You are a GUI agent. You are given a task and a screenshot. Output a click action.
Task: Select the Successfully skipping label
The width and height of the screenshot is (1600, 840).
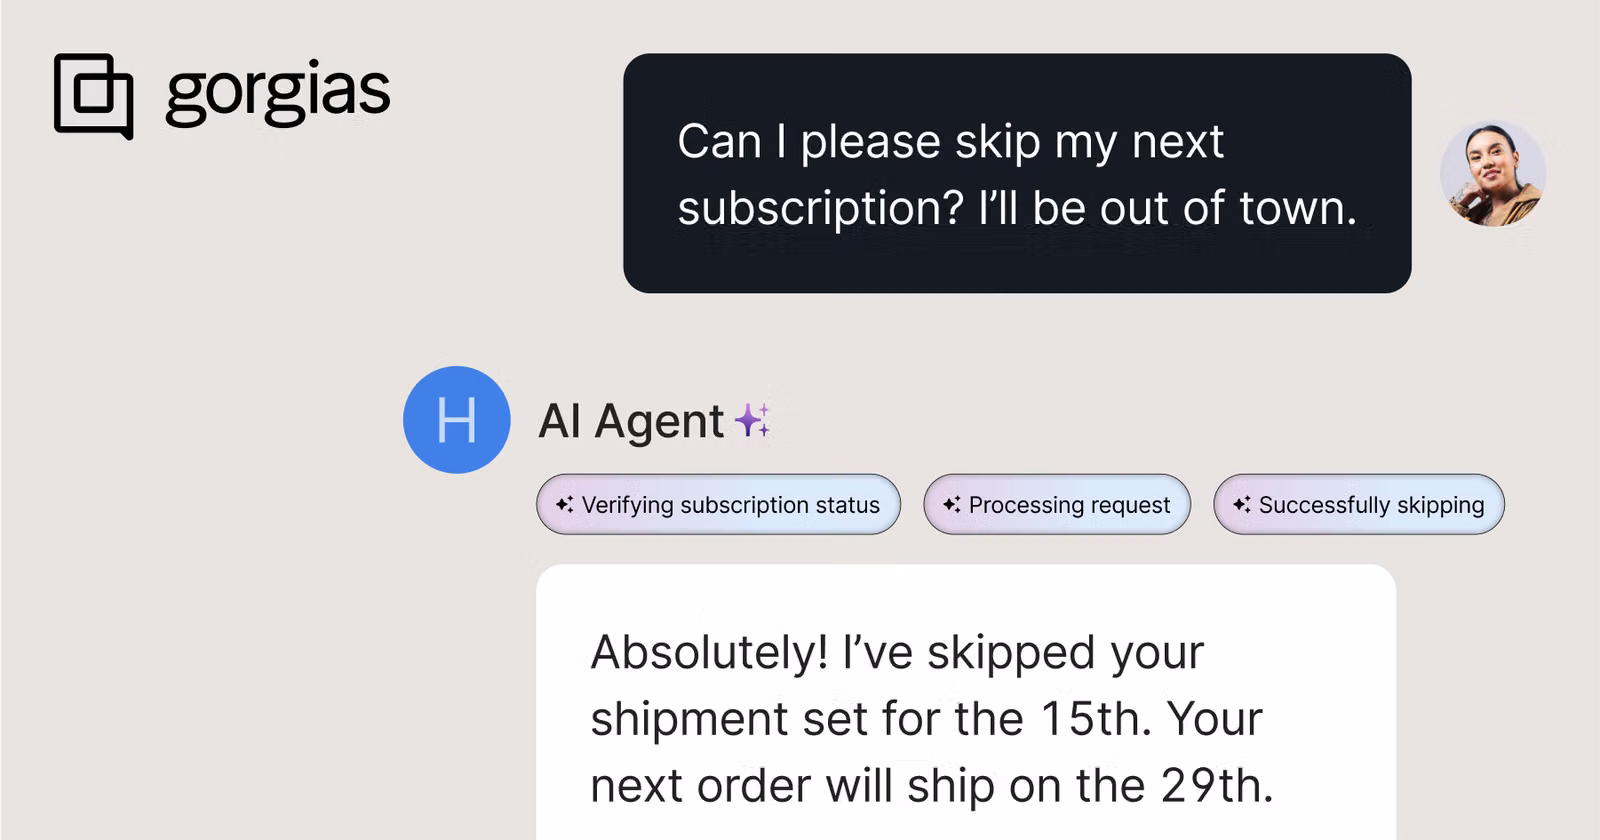point(1371,505)
